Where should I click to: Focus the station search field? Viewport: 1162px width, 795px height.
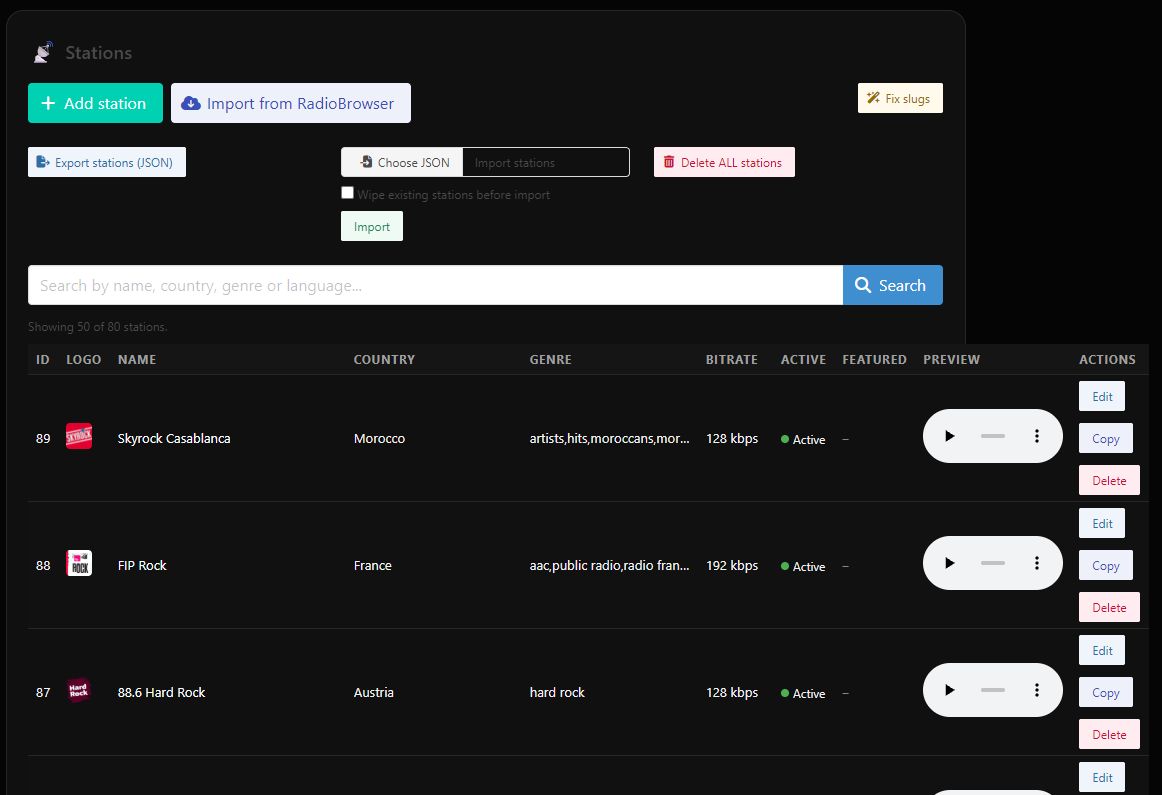pos(435,285)
